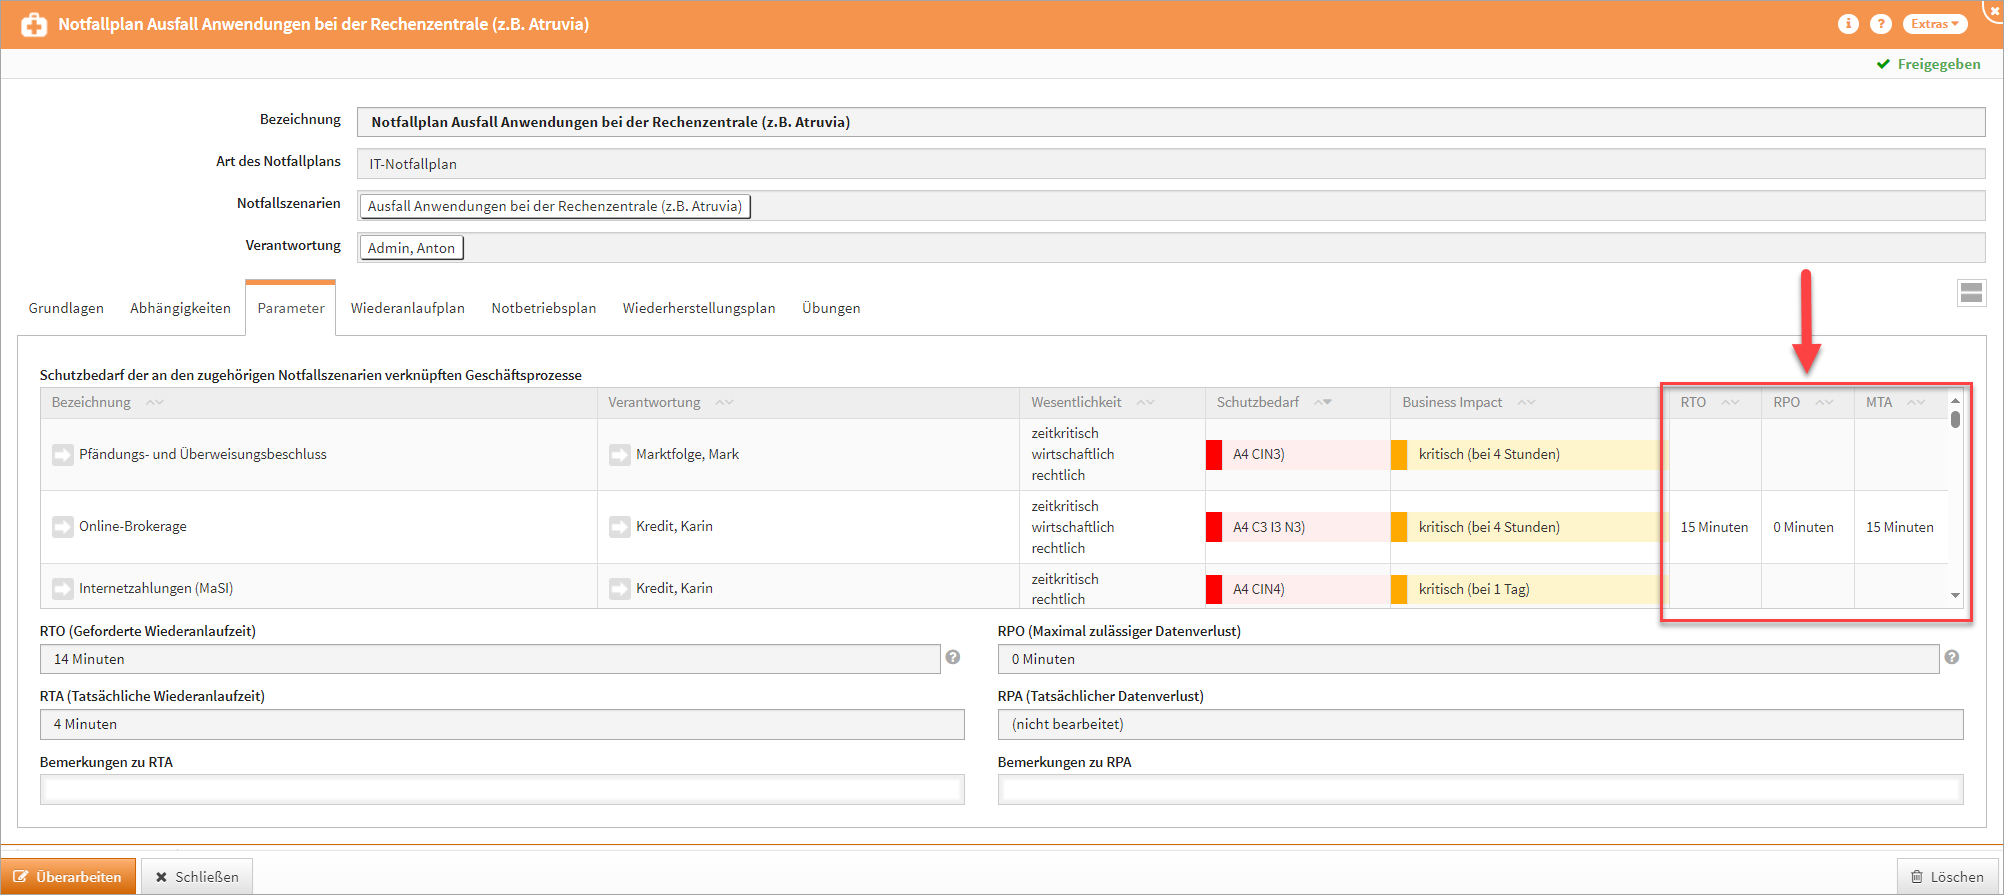Viewport: 2004px width, 895px height.
Task: Click the arrow icon beside Internetzahlungen (MaSI)
Action: [63, 589]
